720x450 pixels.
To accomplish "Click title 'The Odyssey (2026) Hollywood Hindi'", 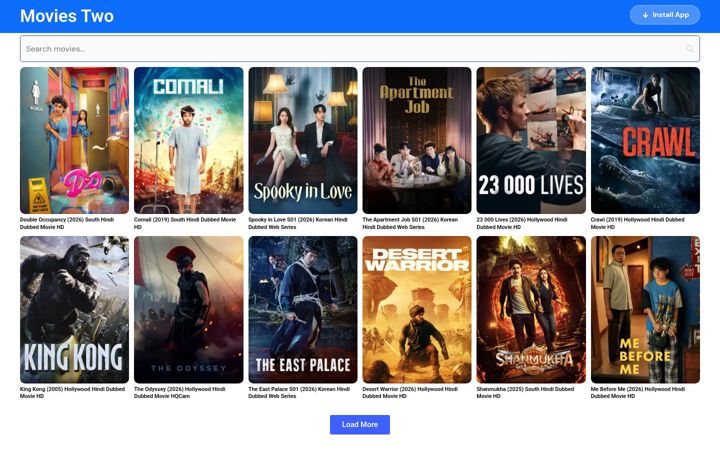I will (x=180, y=389).
